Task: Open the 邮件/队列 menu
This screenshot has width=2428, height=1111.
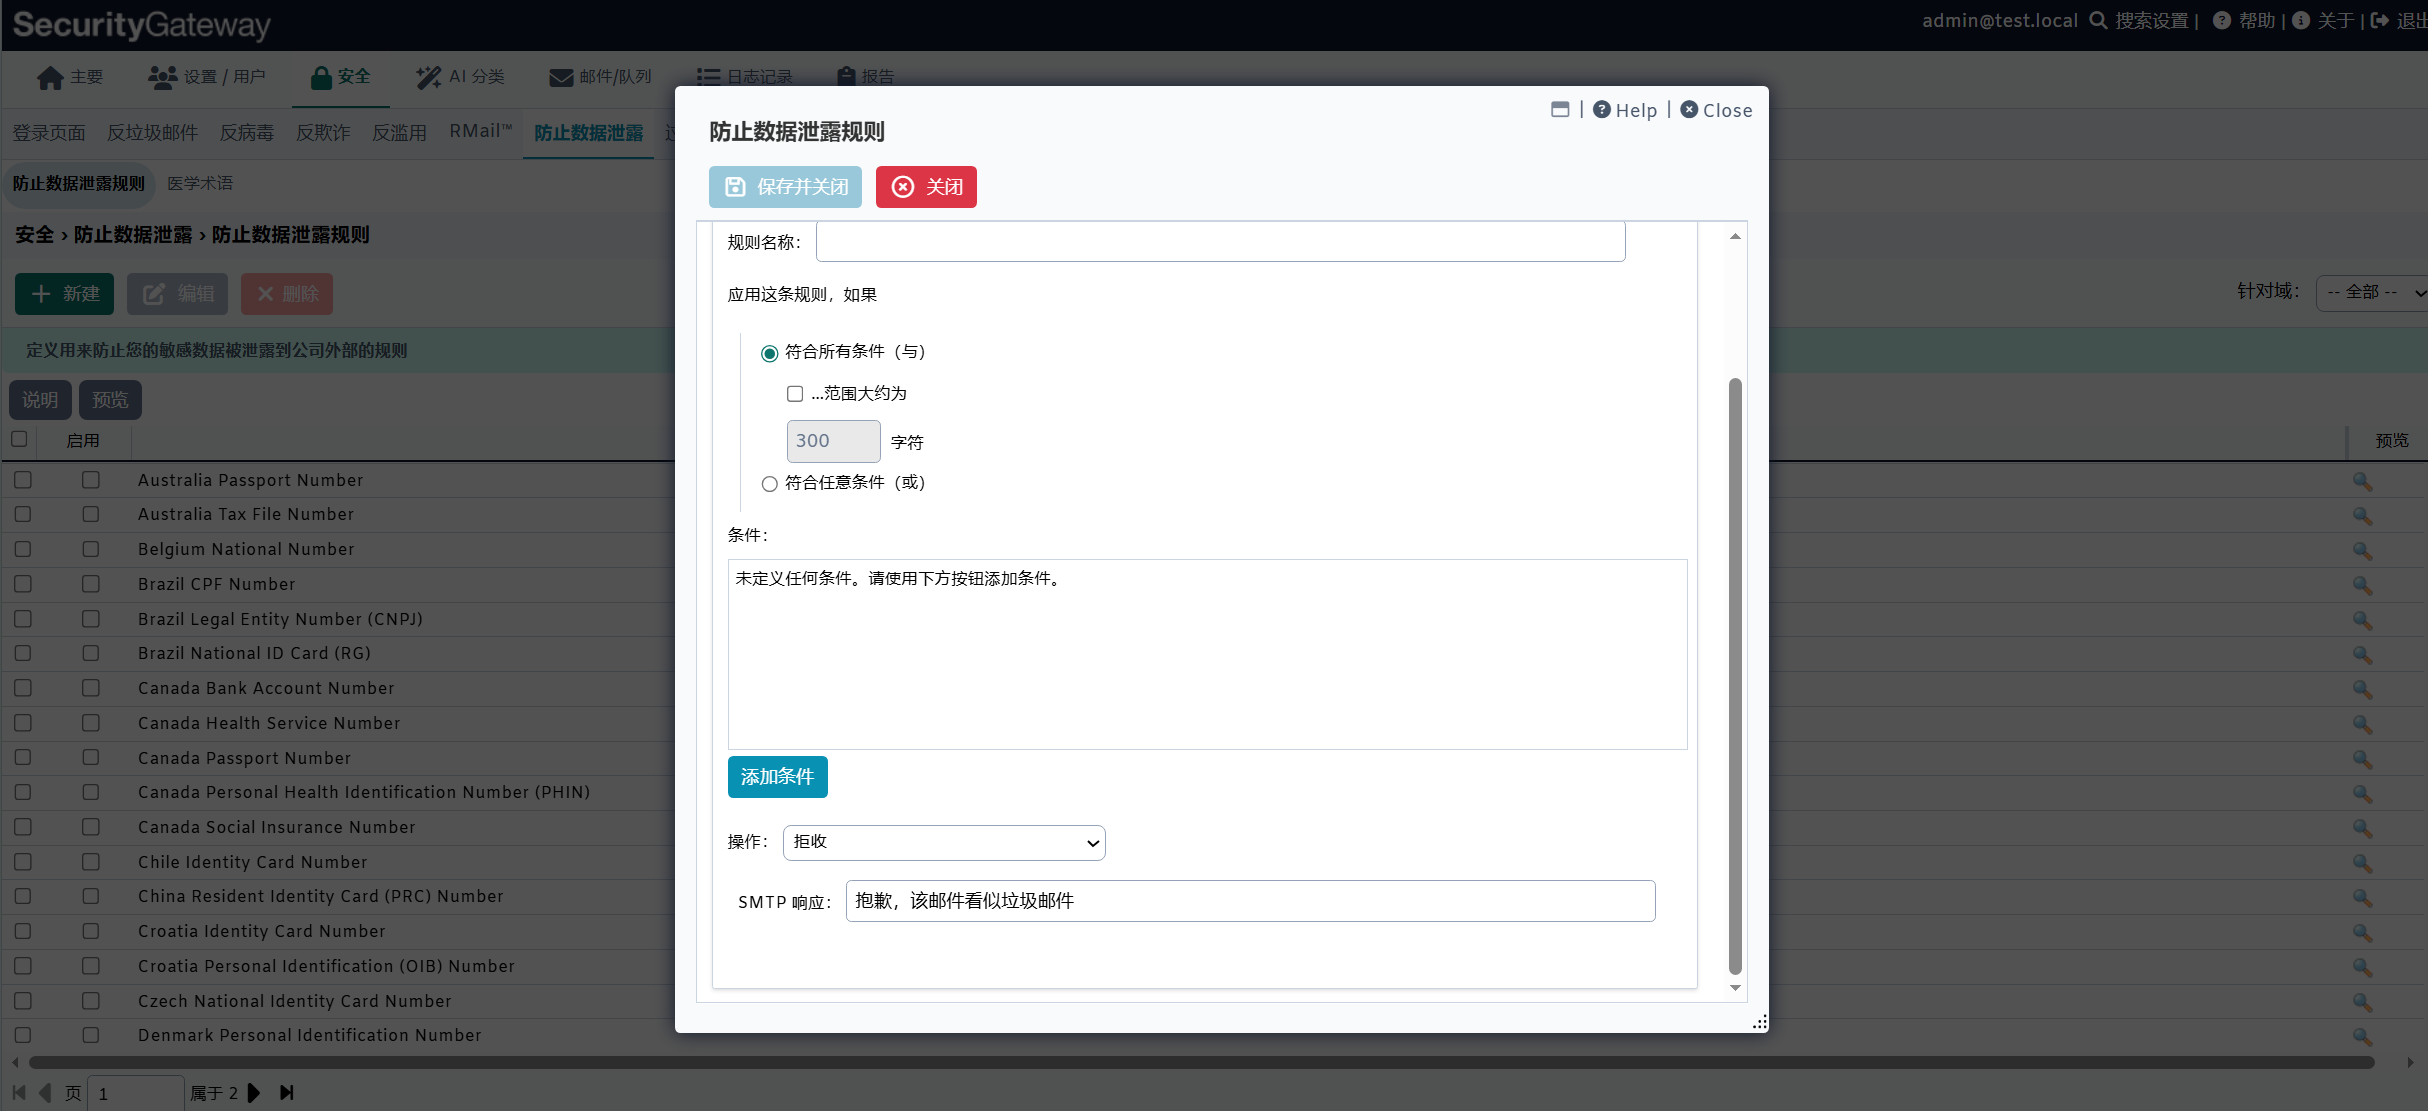Action: click(x=600, y=77)
